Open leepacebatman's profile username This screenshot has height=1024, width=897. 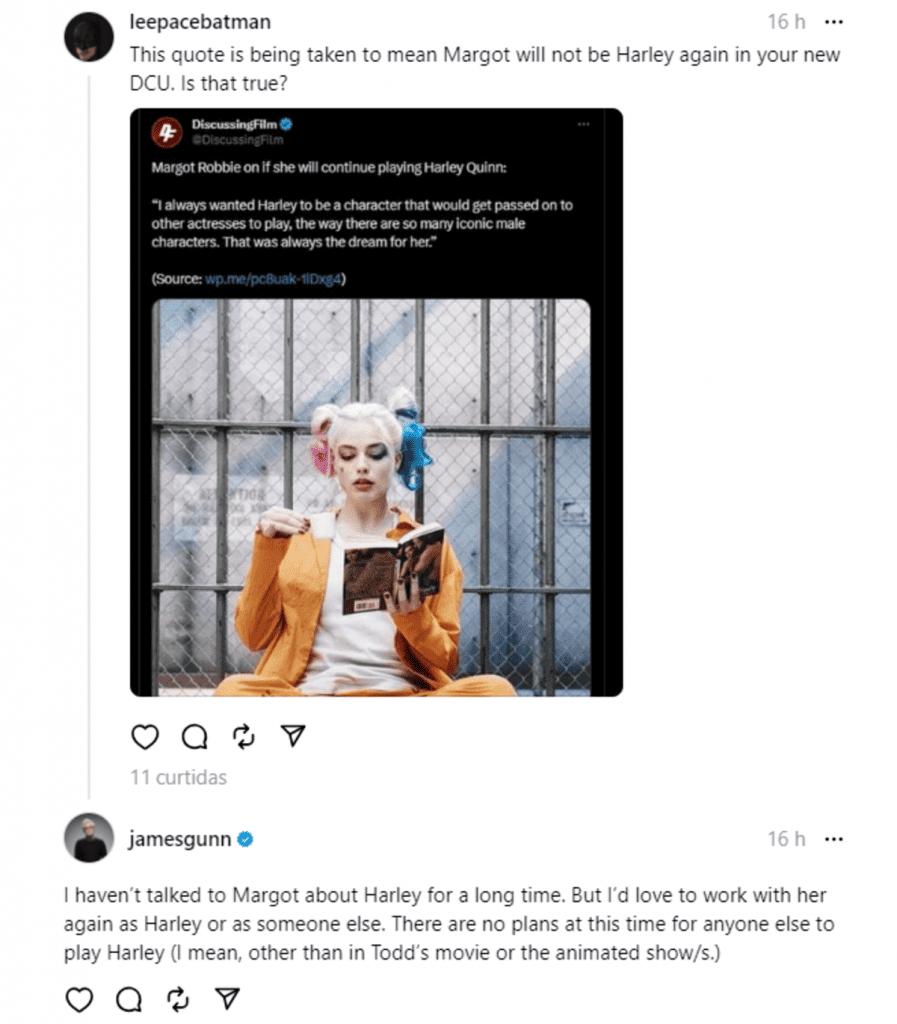click(200, 22)
